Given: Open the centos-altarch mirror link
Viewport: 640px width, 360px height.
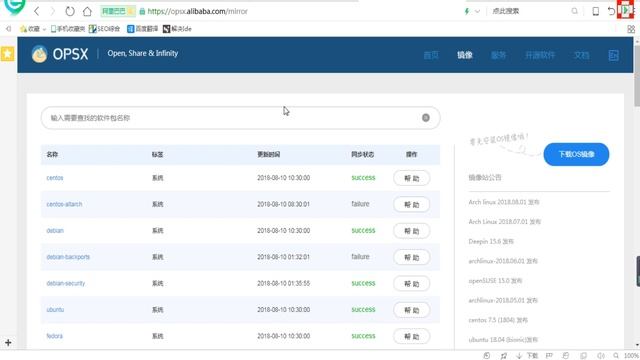Looking at the screenshot, I should click(x=64, y=204).
